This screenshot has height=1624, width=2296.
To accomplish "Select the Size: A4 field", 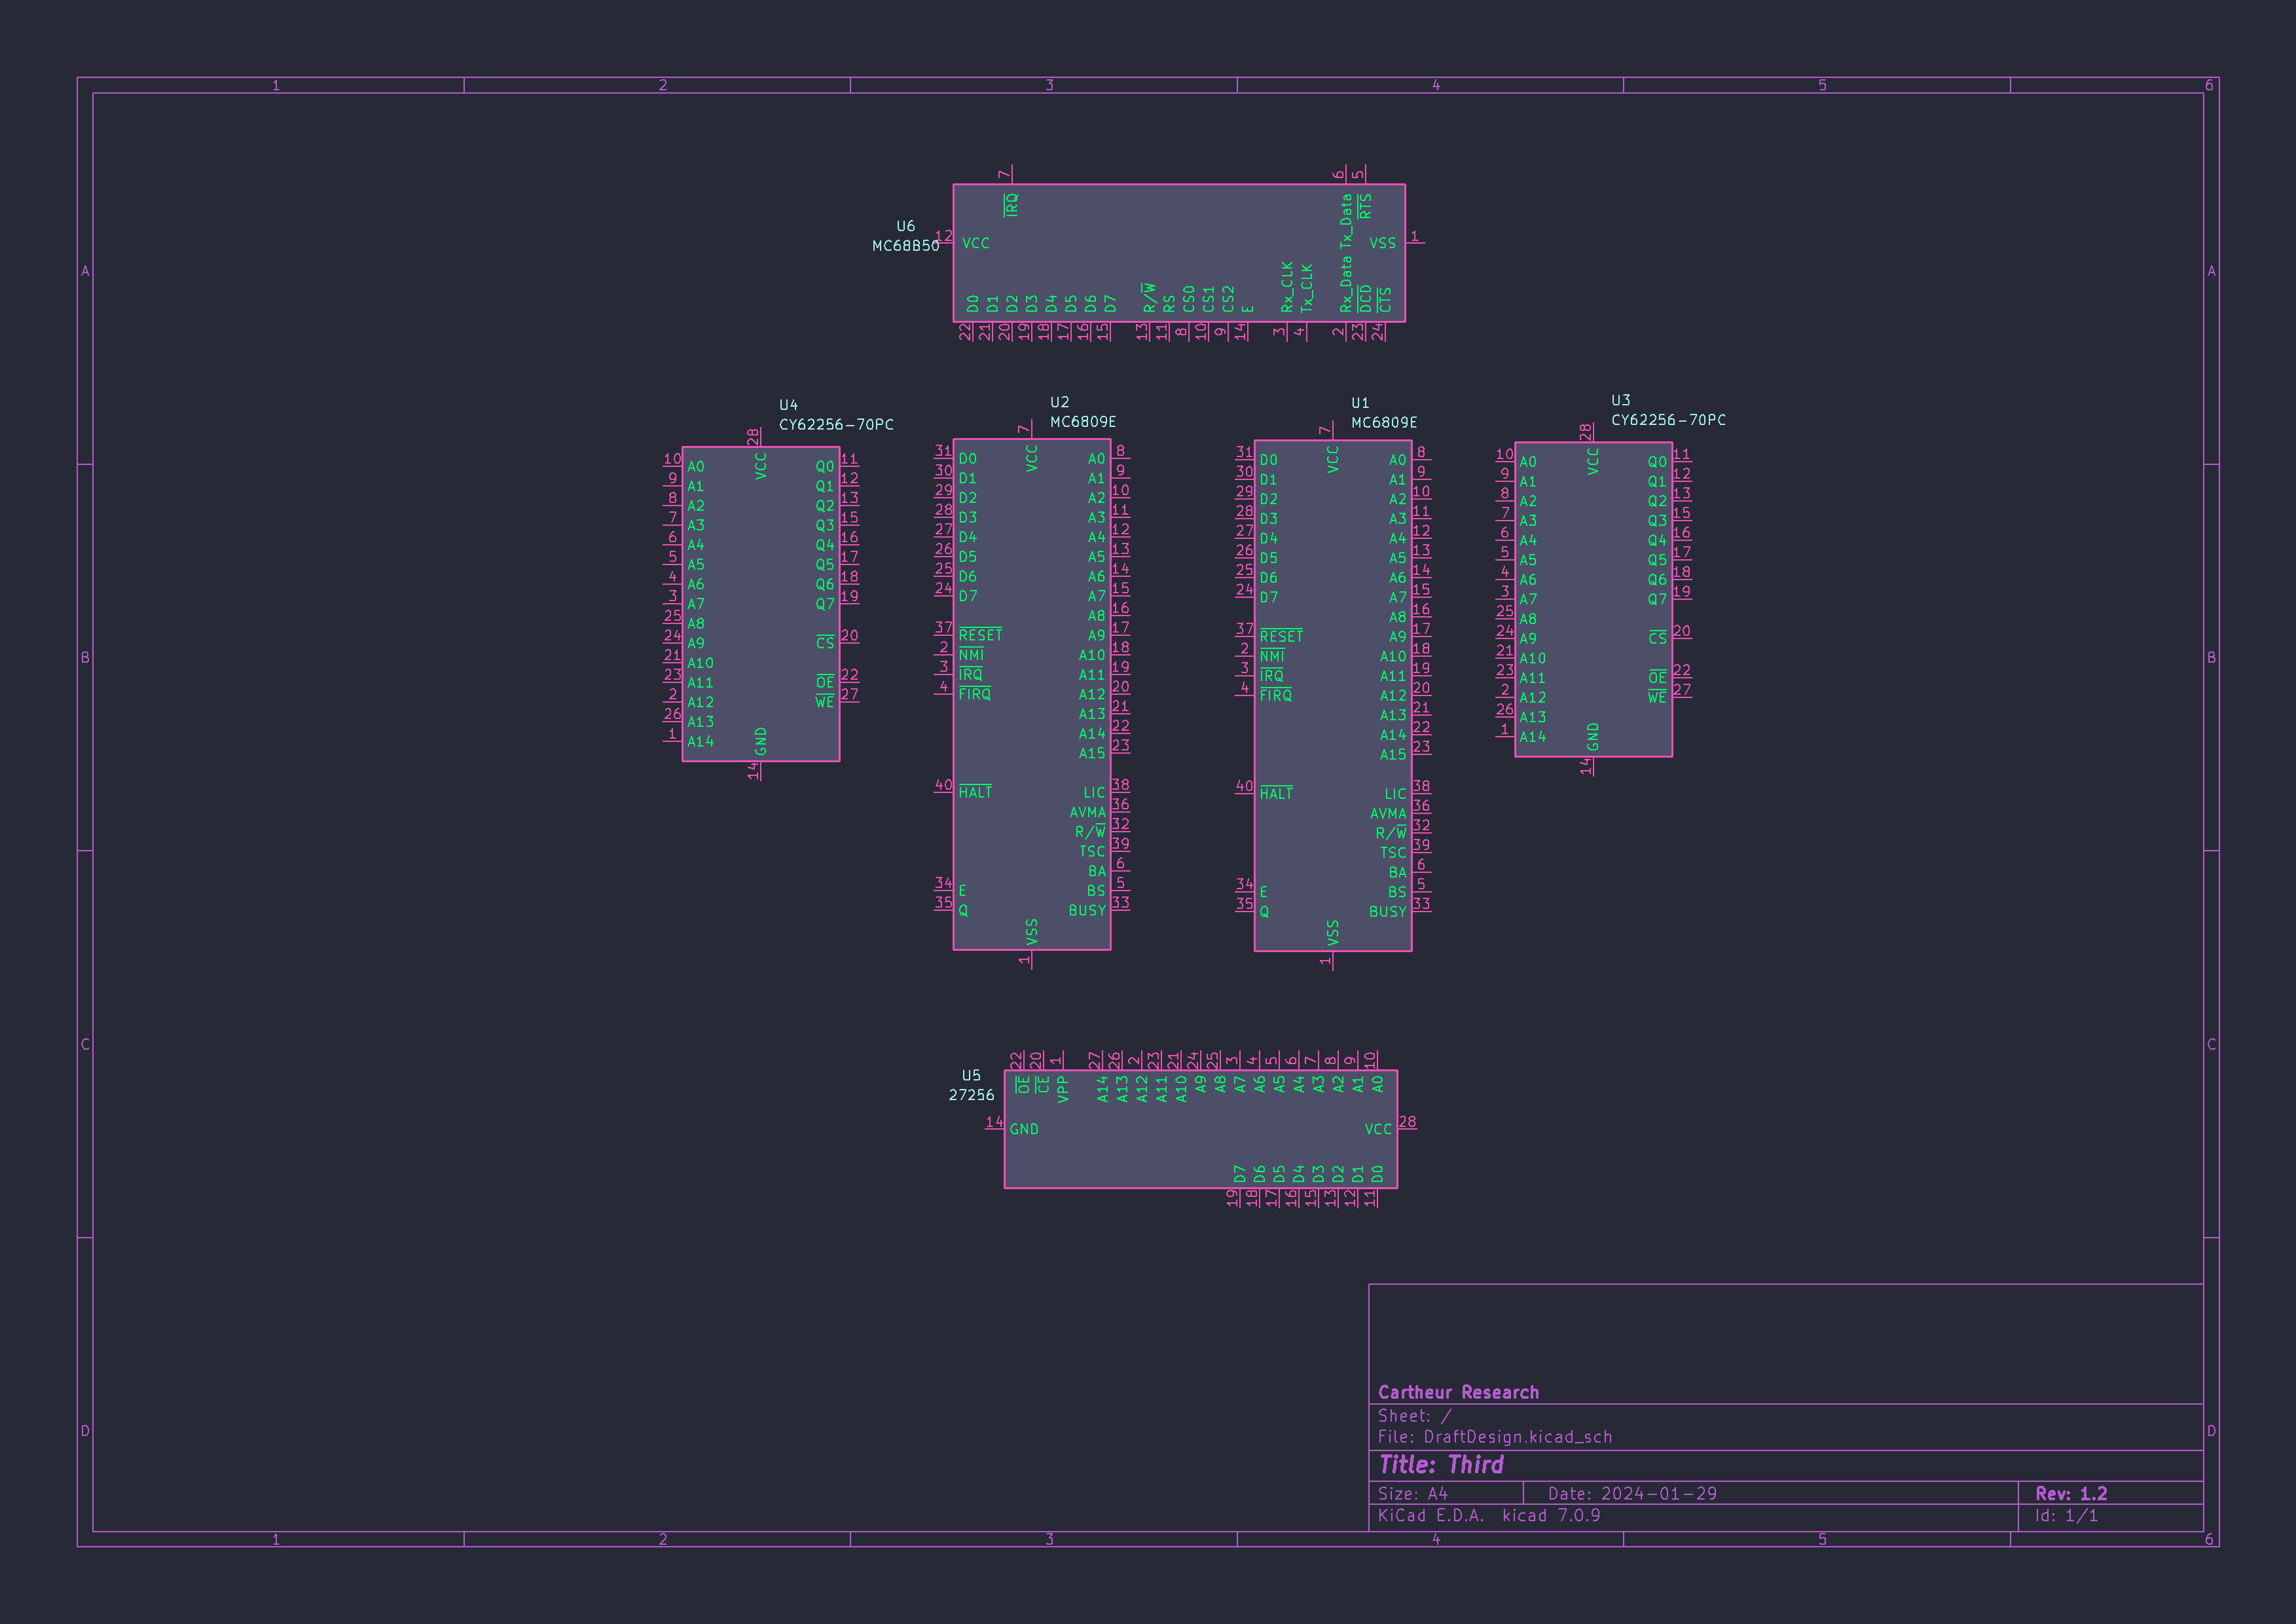I will pyautogui.click(x=1413, y=1493).
